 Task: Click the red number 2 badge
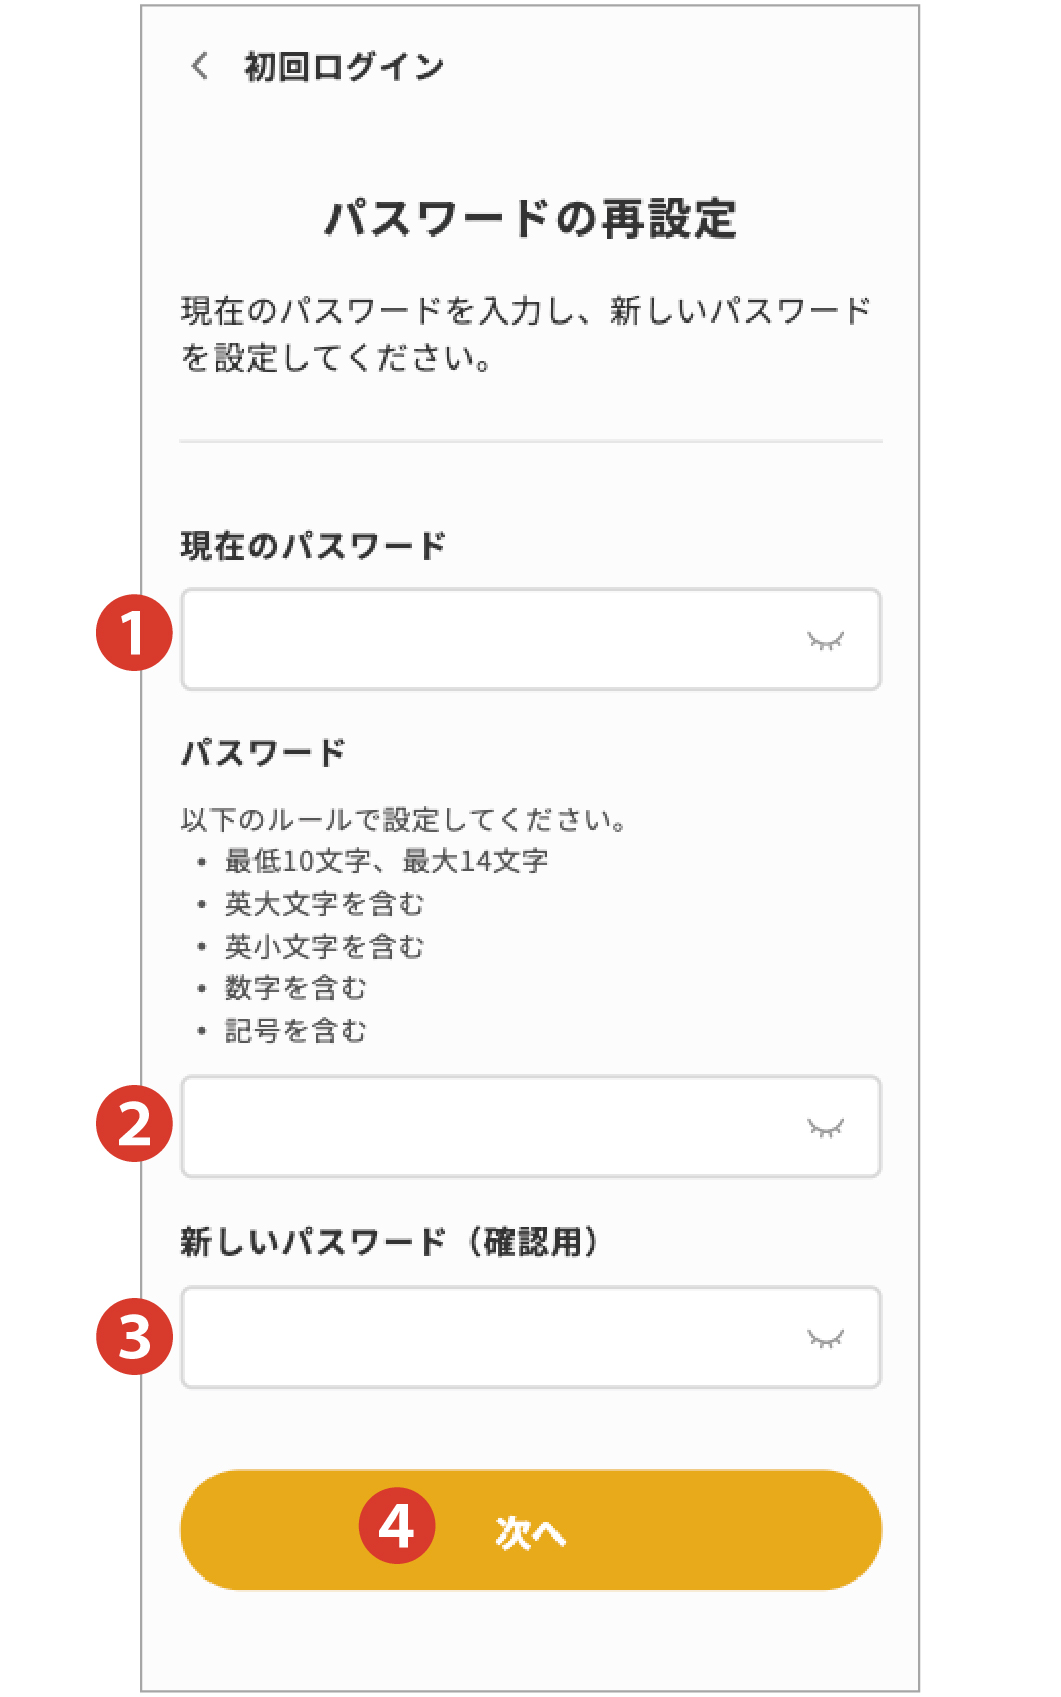click(x=134, y=1123)
